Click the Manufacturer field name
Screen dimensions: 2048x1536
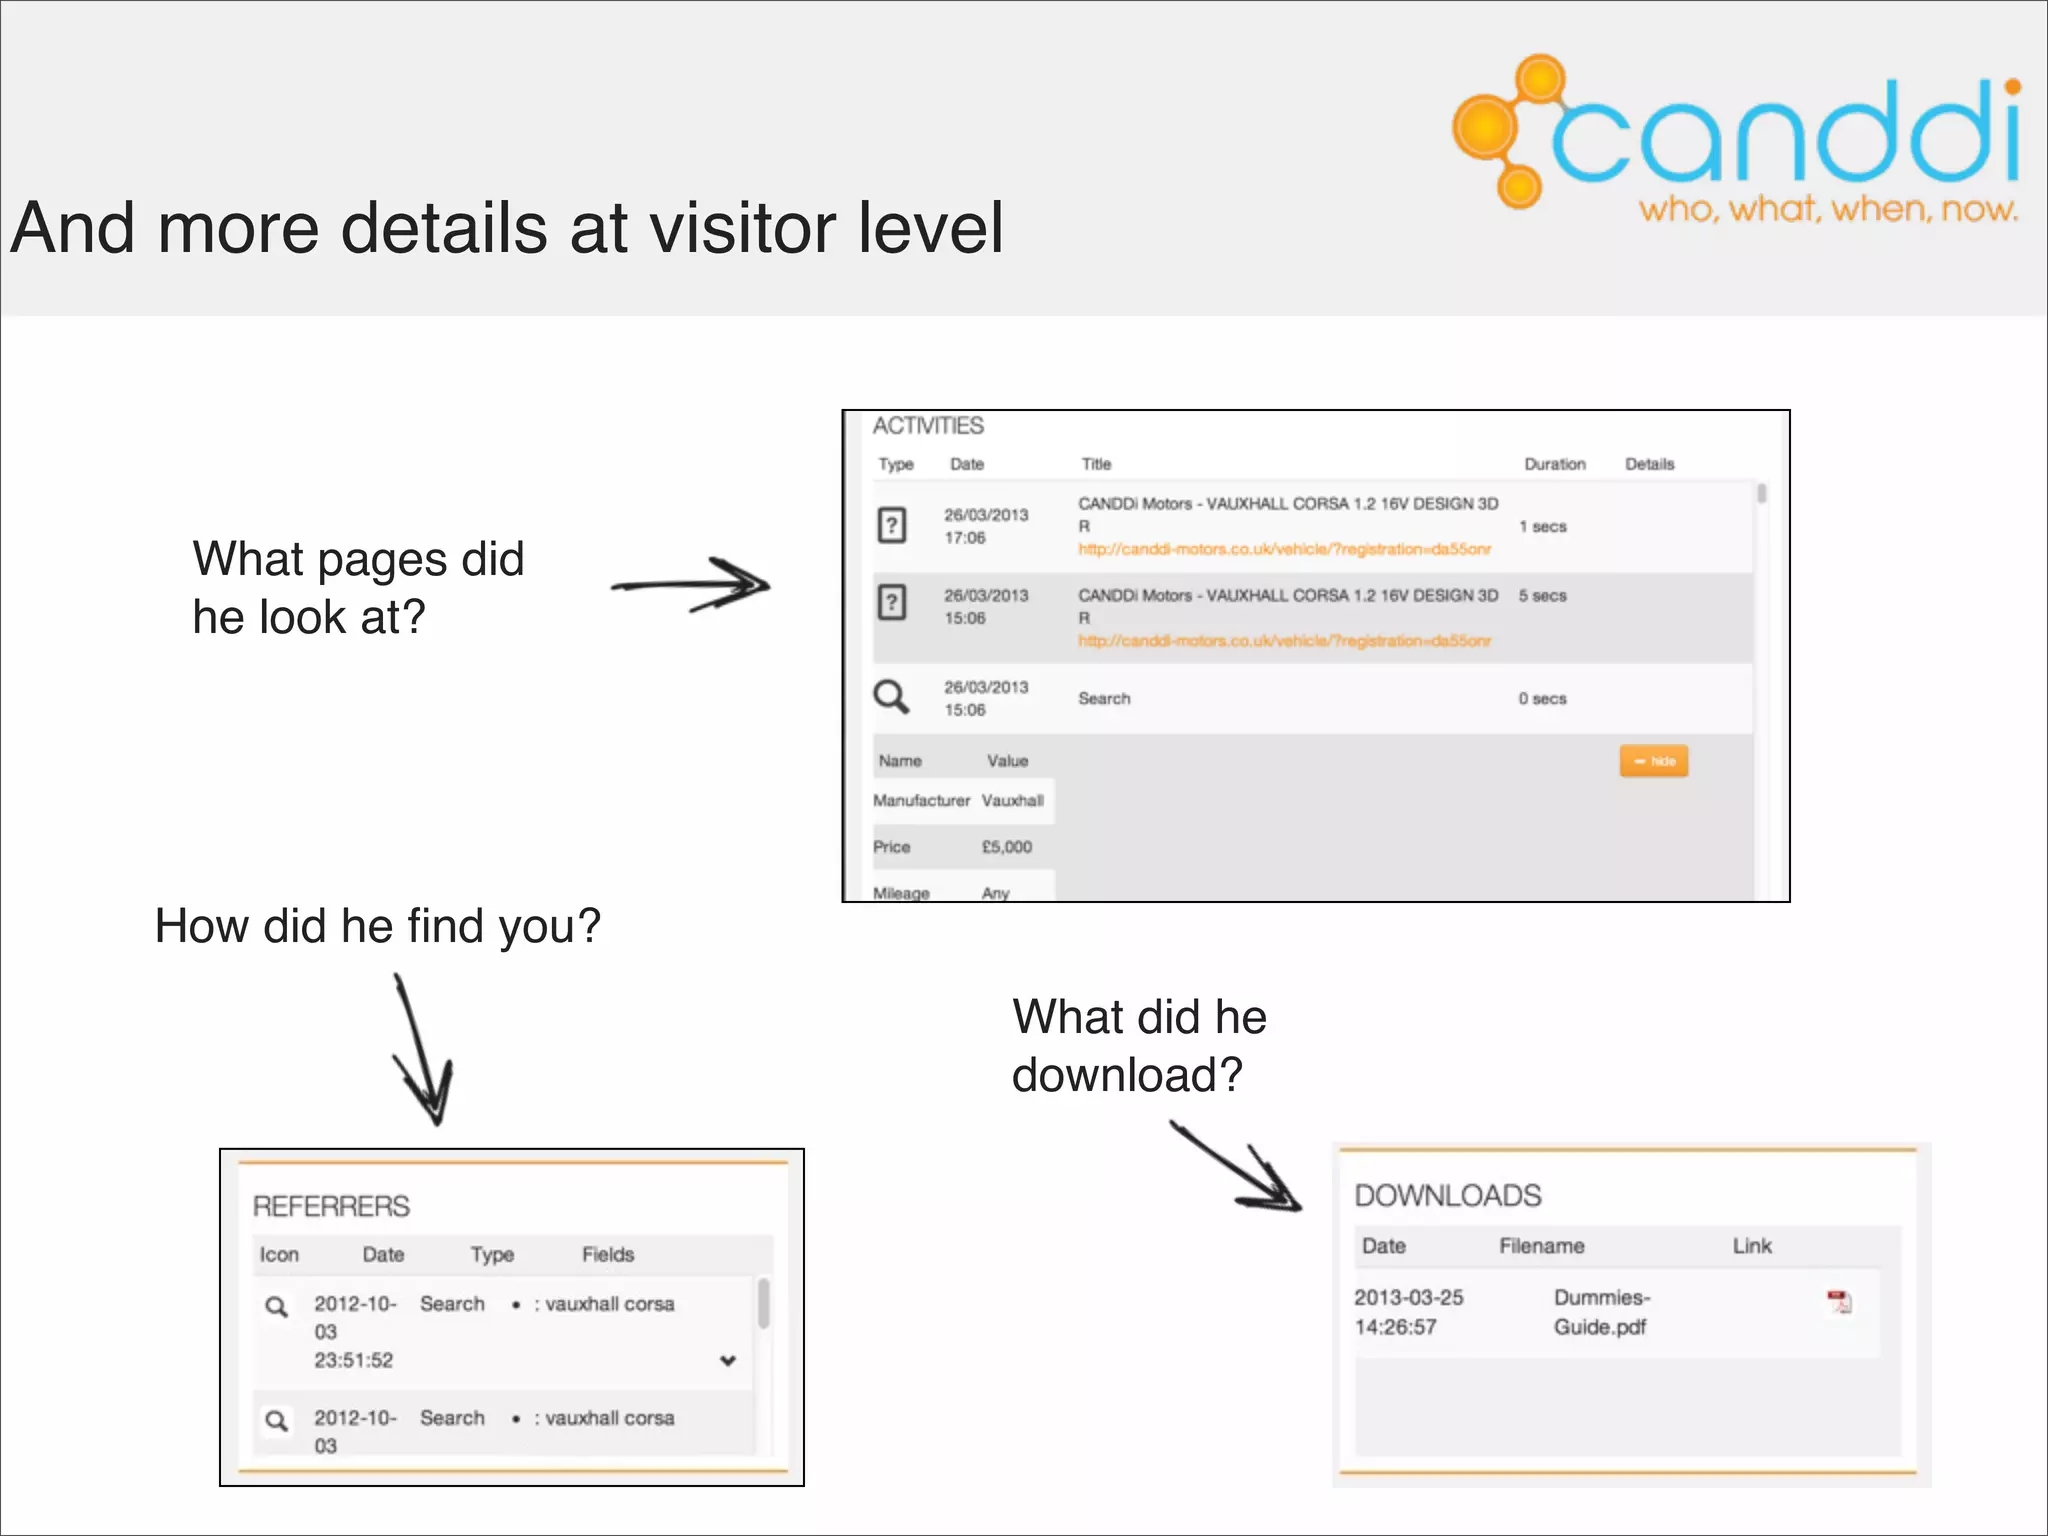[921, 800]
